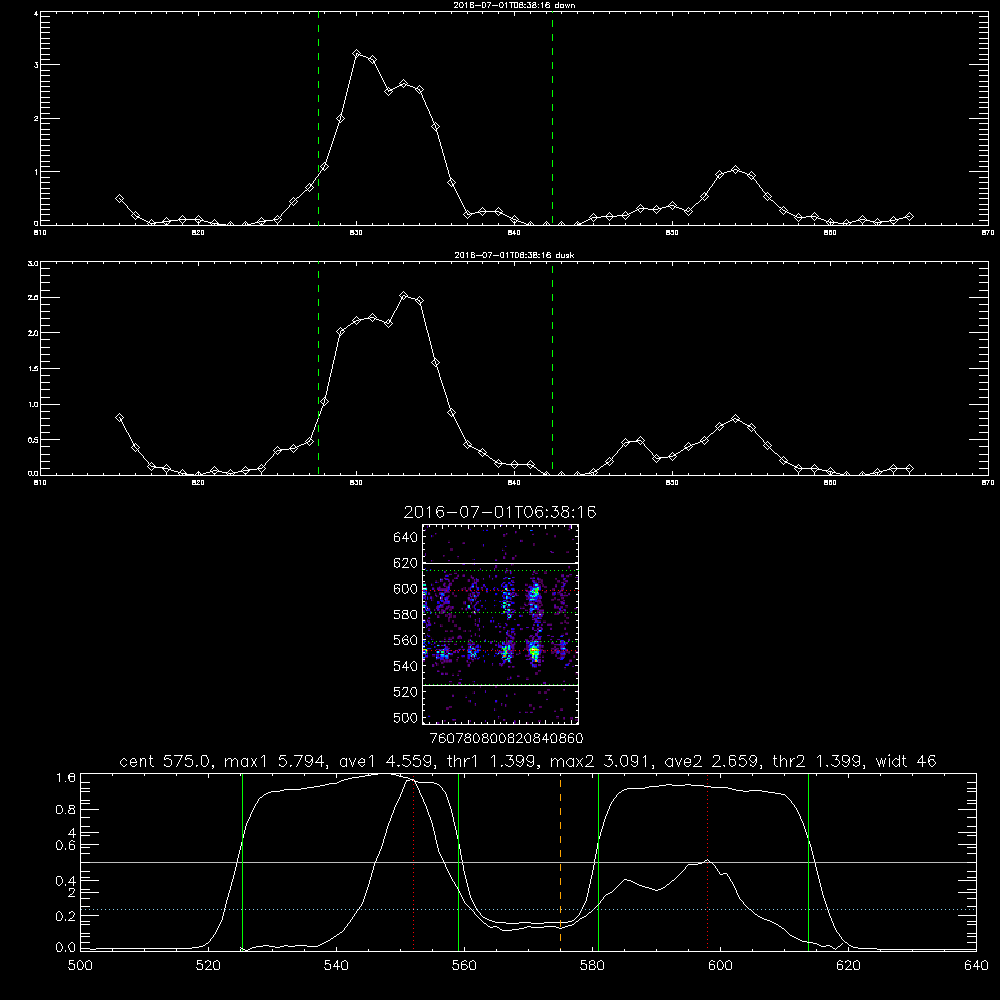Click last data point of dawn curve
This screenshot has width=1000, height=1000.
tap(909, 217)
